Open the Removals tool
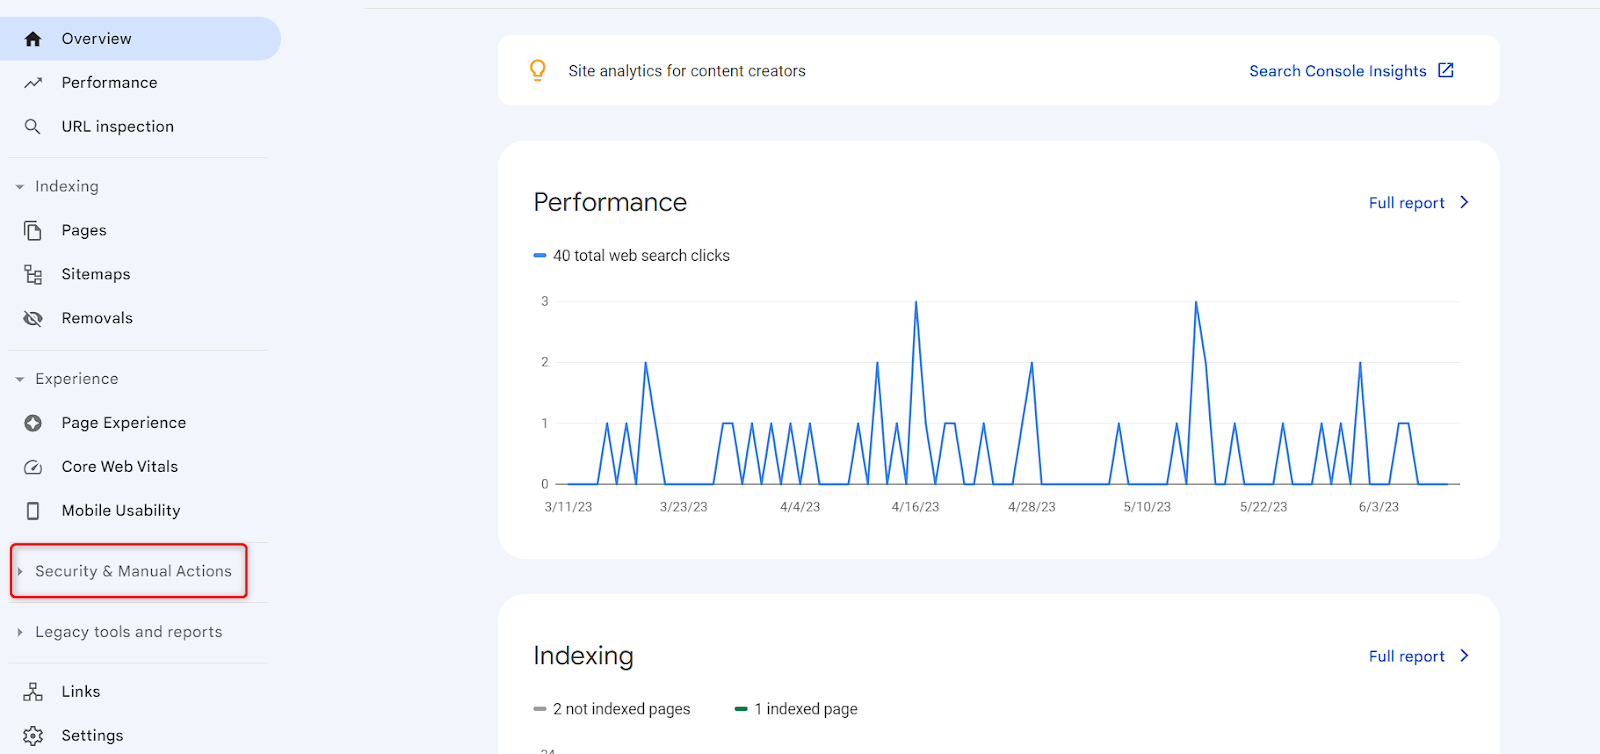The width and height of the screenshot is (1600, 754). point(140,319)
